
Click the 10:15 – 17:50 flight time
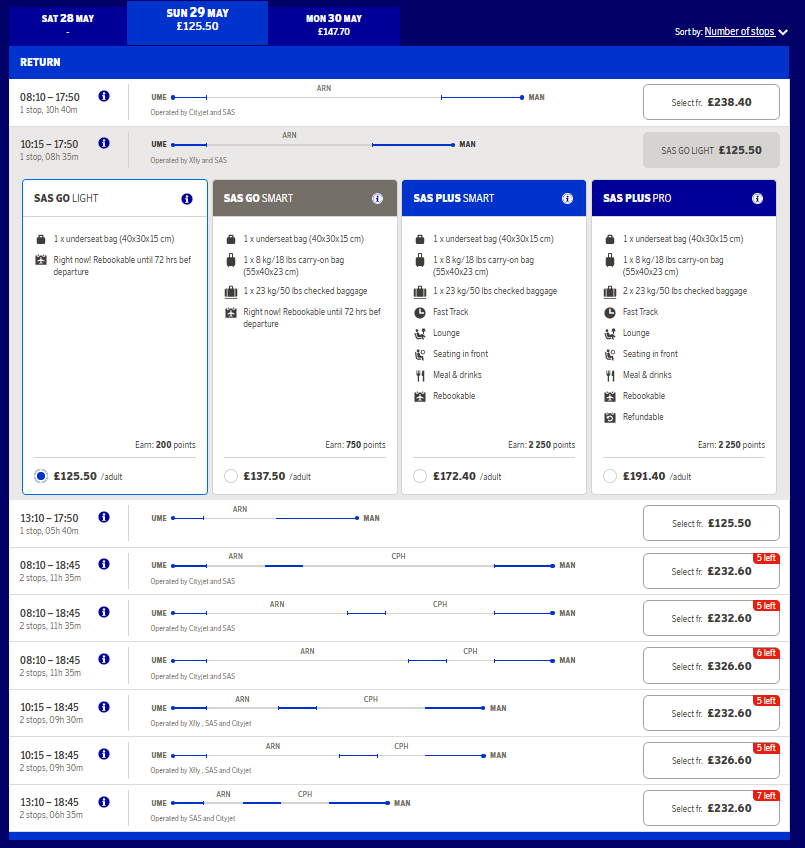pyautogui.click(x=49, y=144)
